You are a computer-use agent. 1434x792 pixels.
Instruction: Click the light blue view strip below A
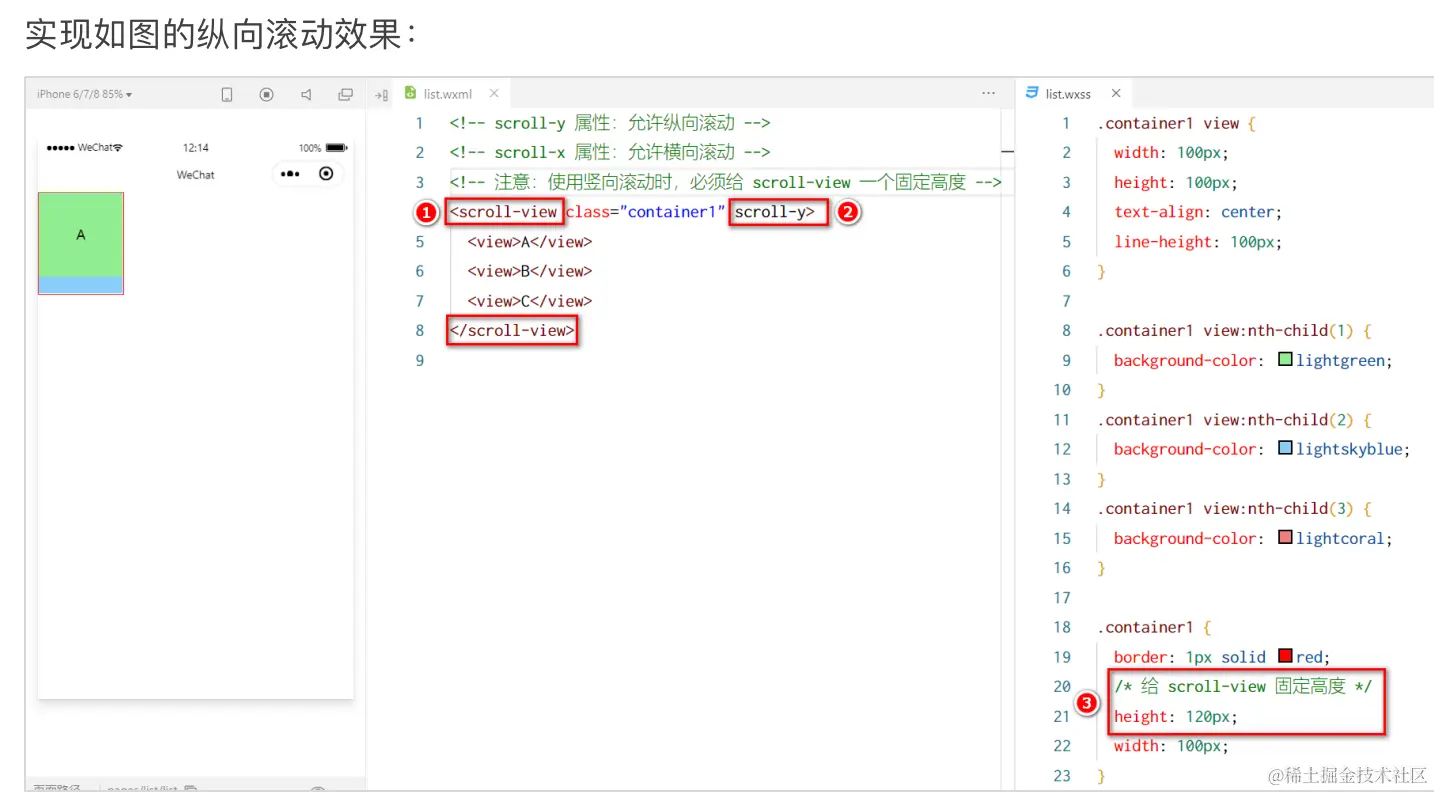tap(81, 285)
